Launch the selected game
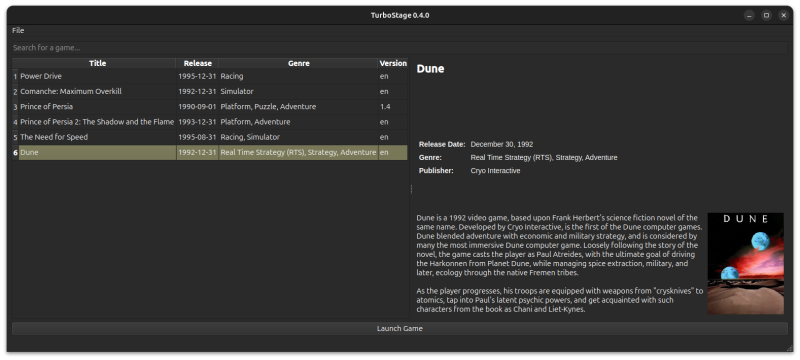This screenshot has width=800, height=360. (399, 328)
